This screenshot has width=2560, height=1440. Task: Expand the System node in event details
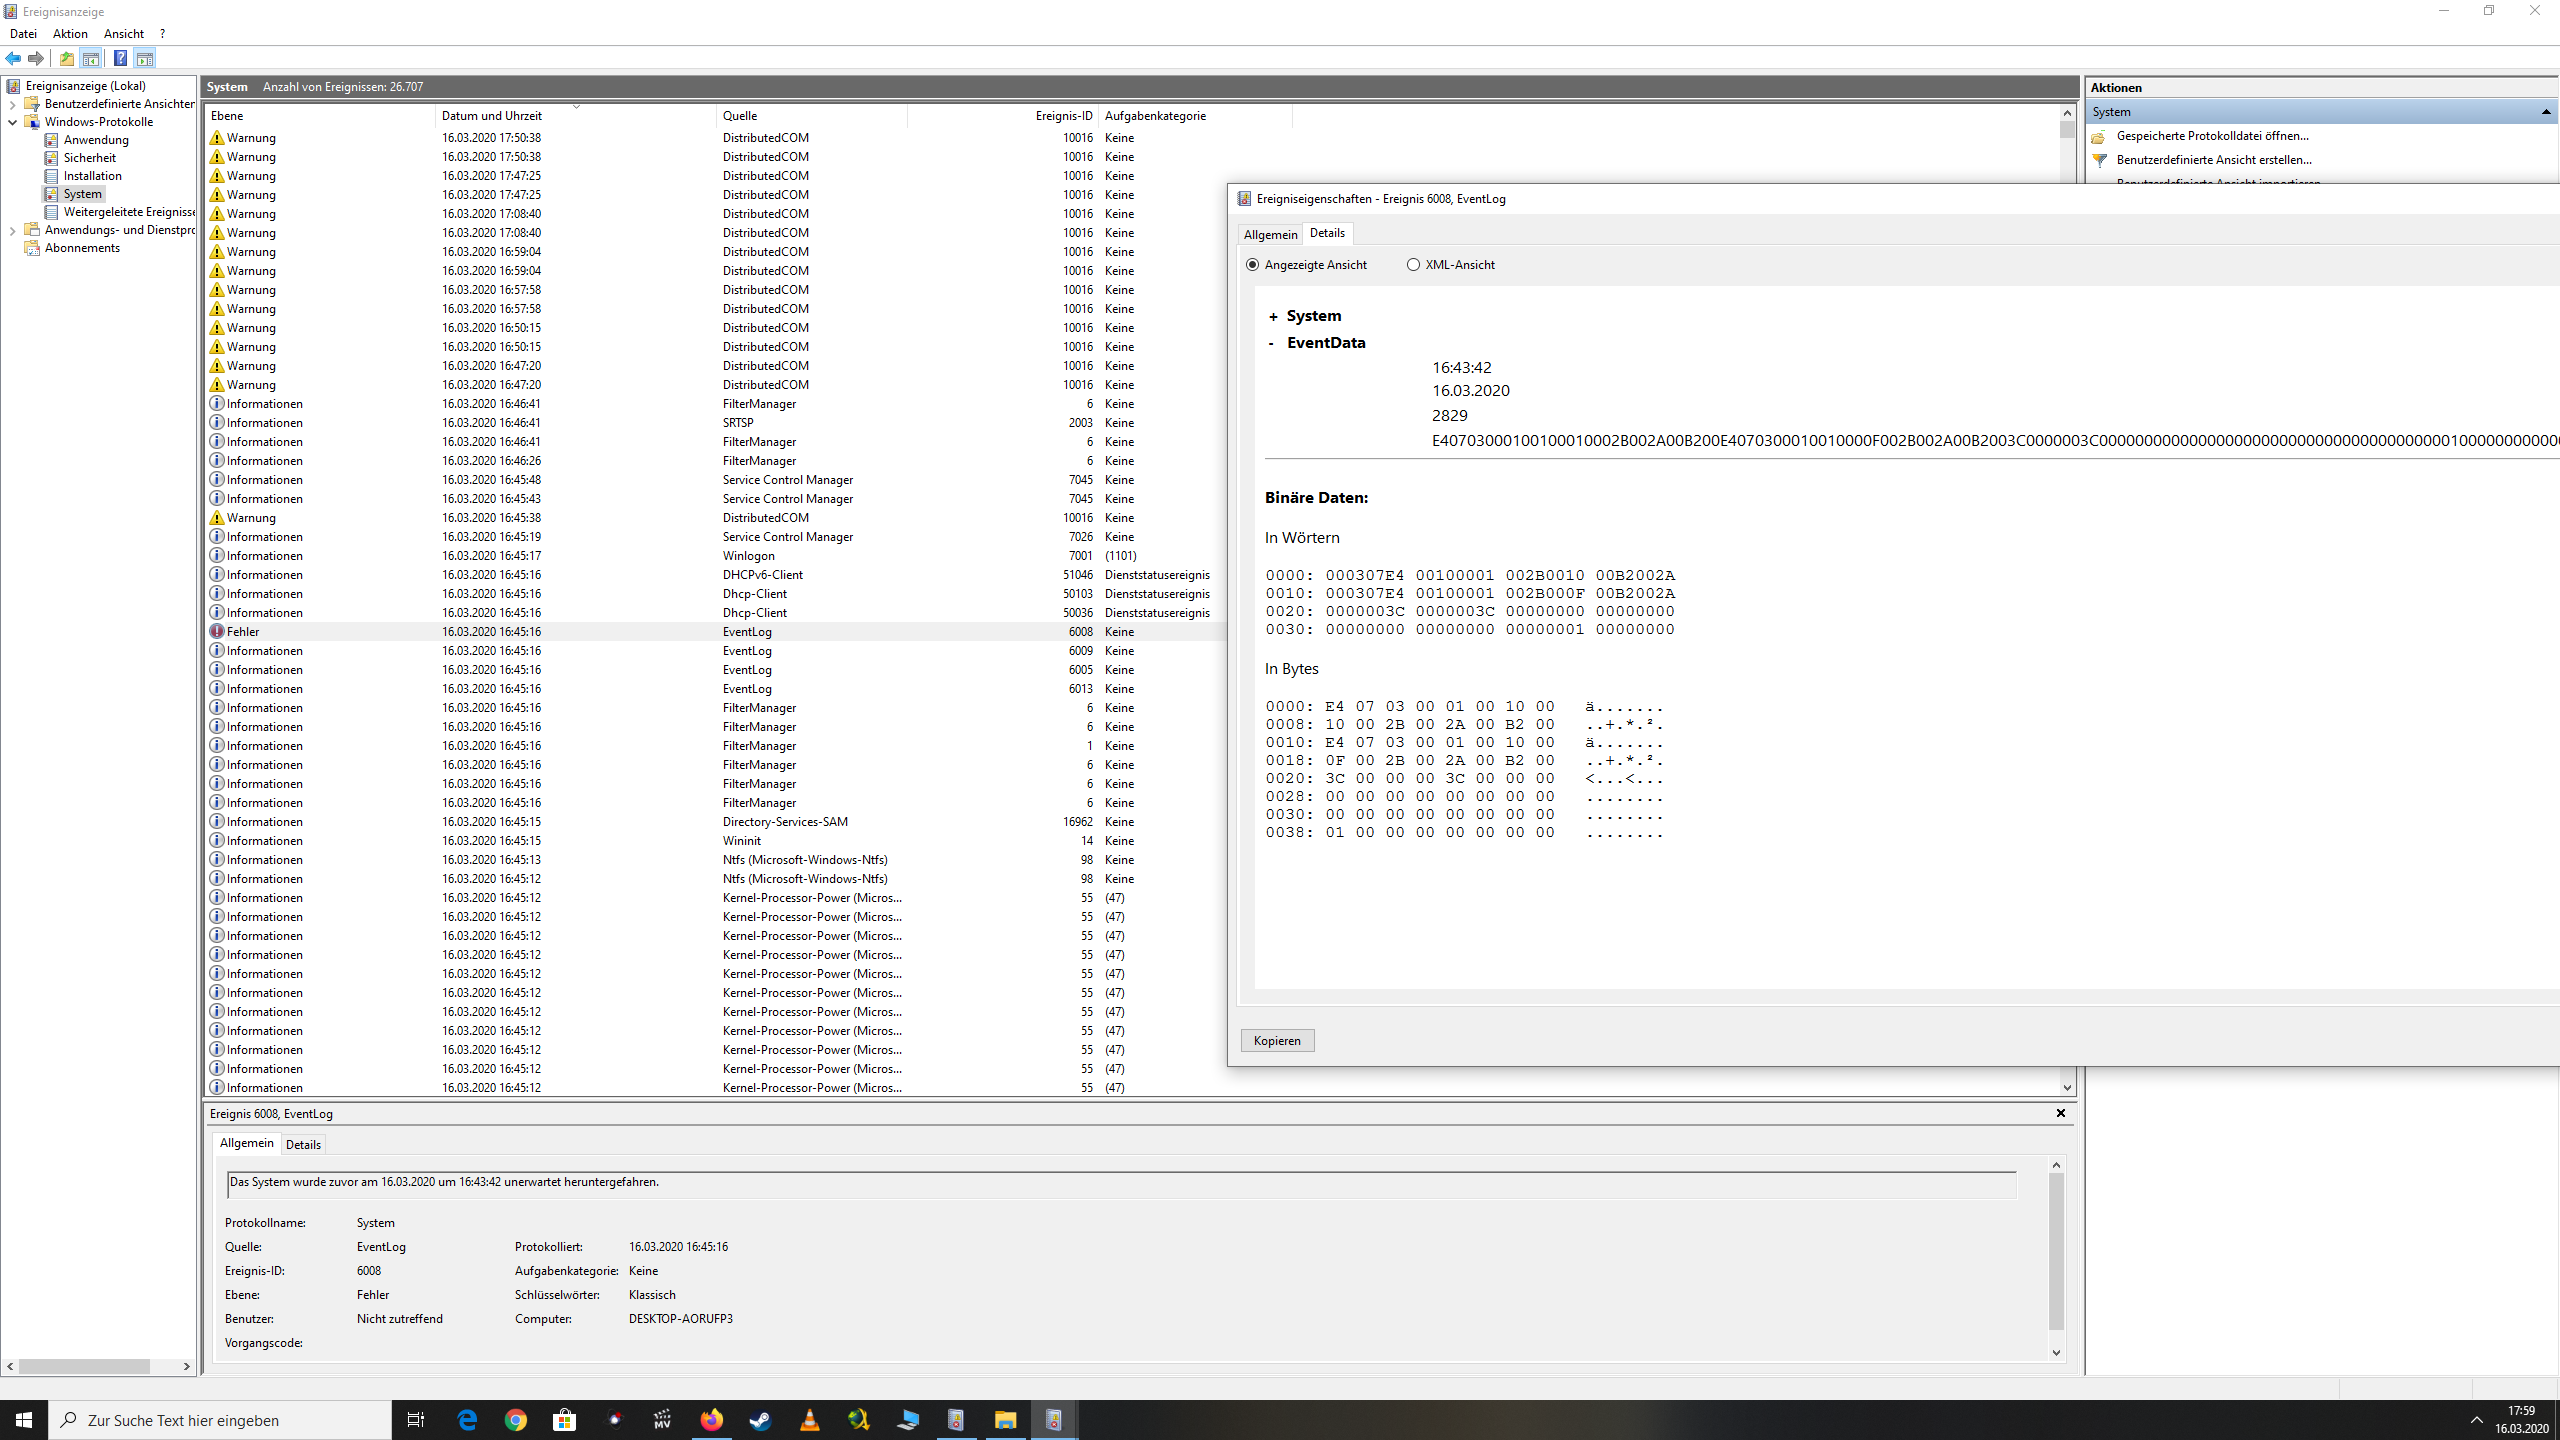click(x=1273, y=317)
